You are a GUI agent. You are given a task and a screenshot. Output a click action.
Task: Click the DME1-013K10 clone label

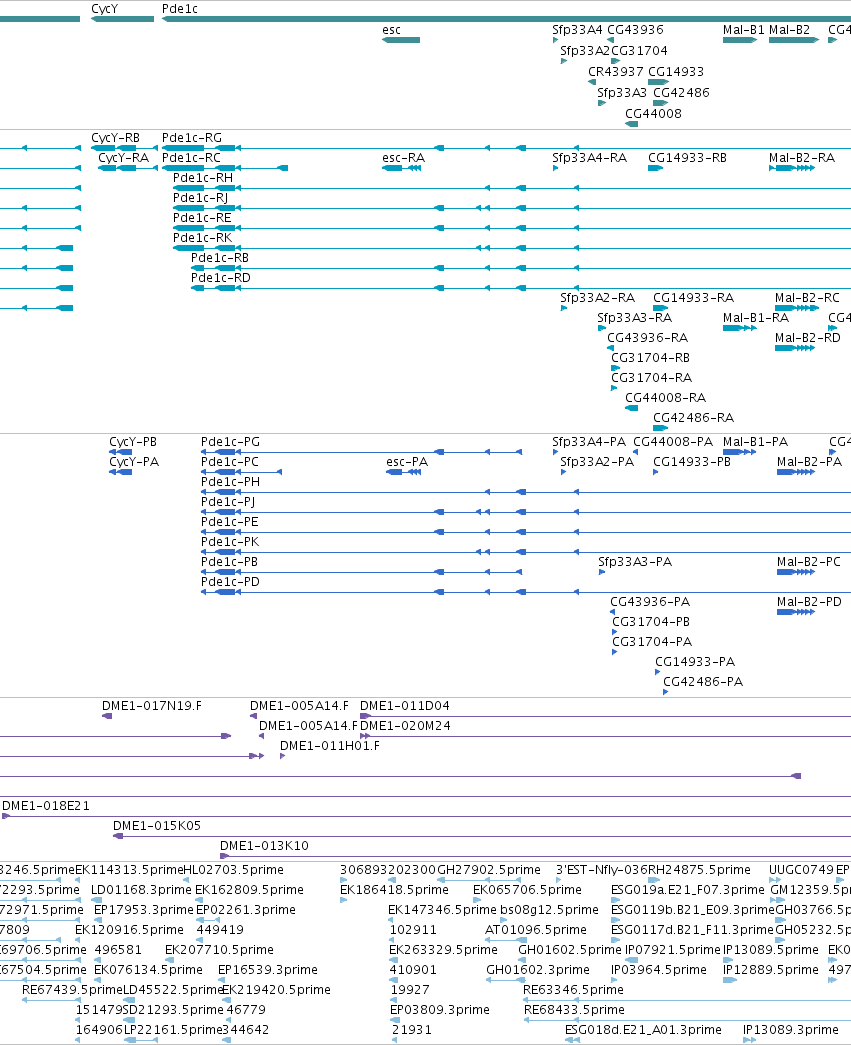(x=264, y=845)
